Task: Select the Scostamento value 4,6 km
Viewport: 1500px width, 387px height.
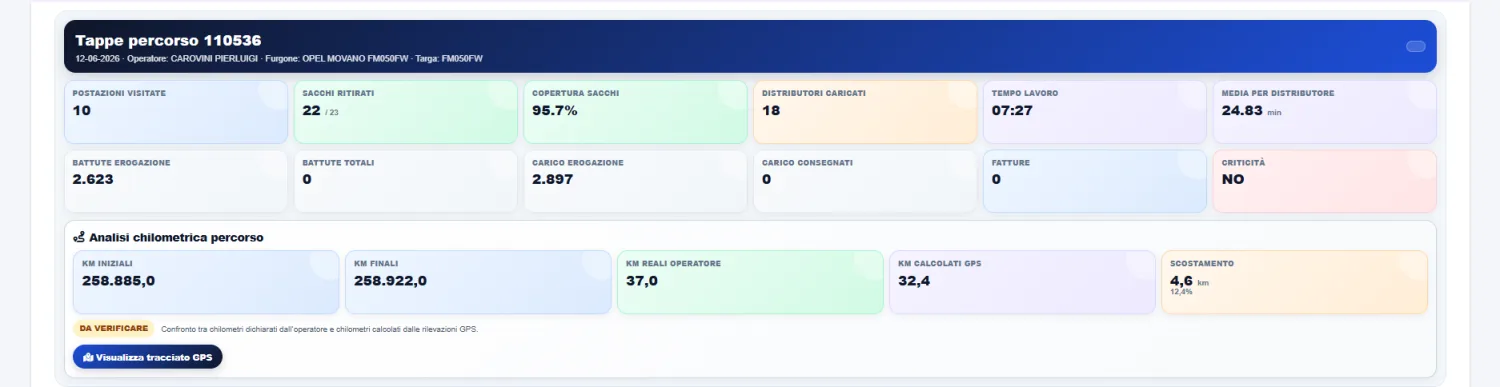Action: coord(1189,281)
